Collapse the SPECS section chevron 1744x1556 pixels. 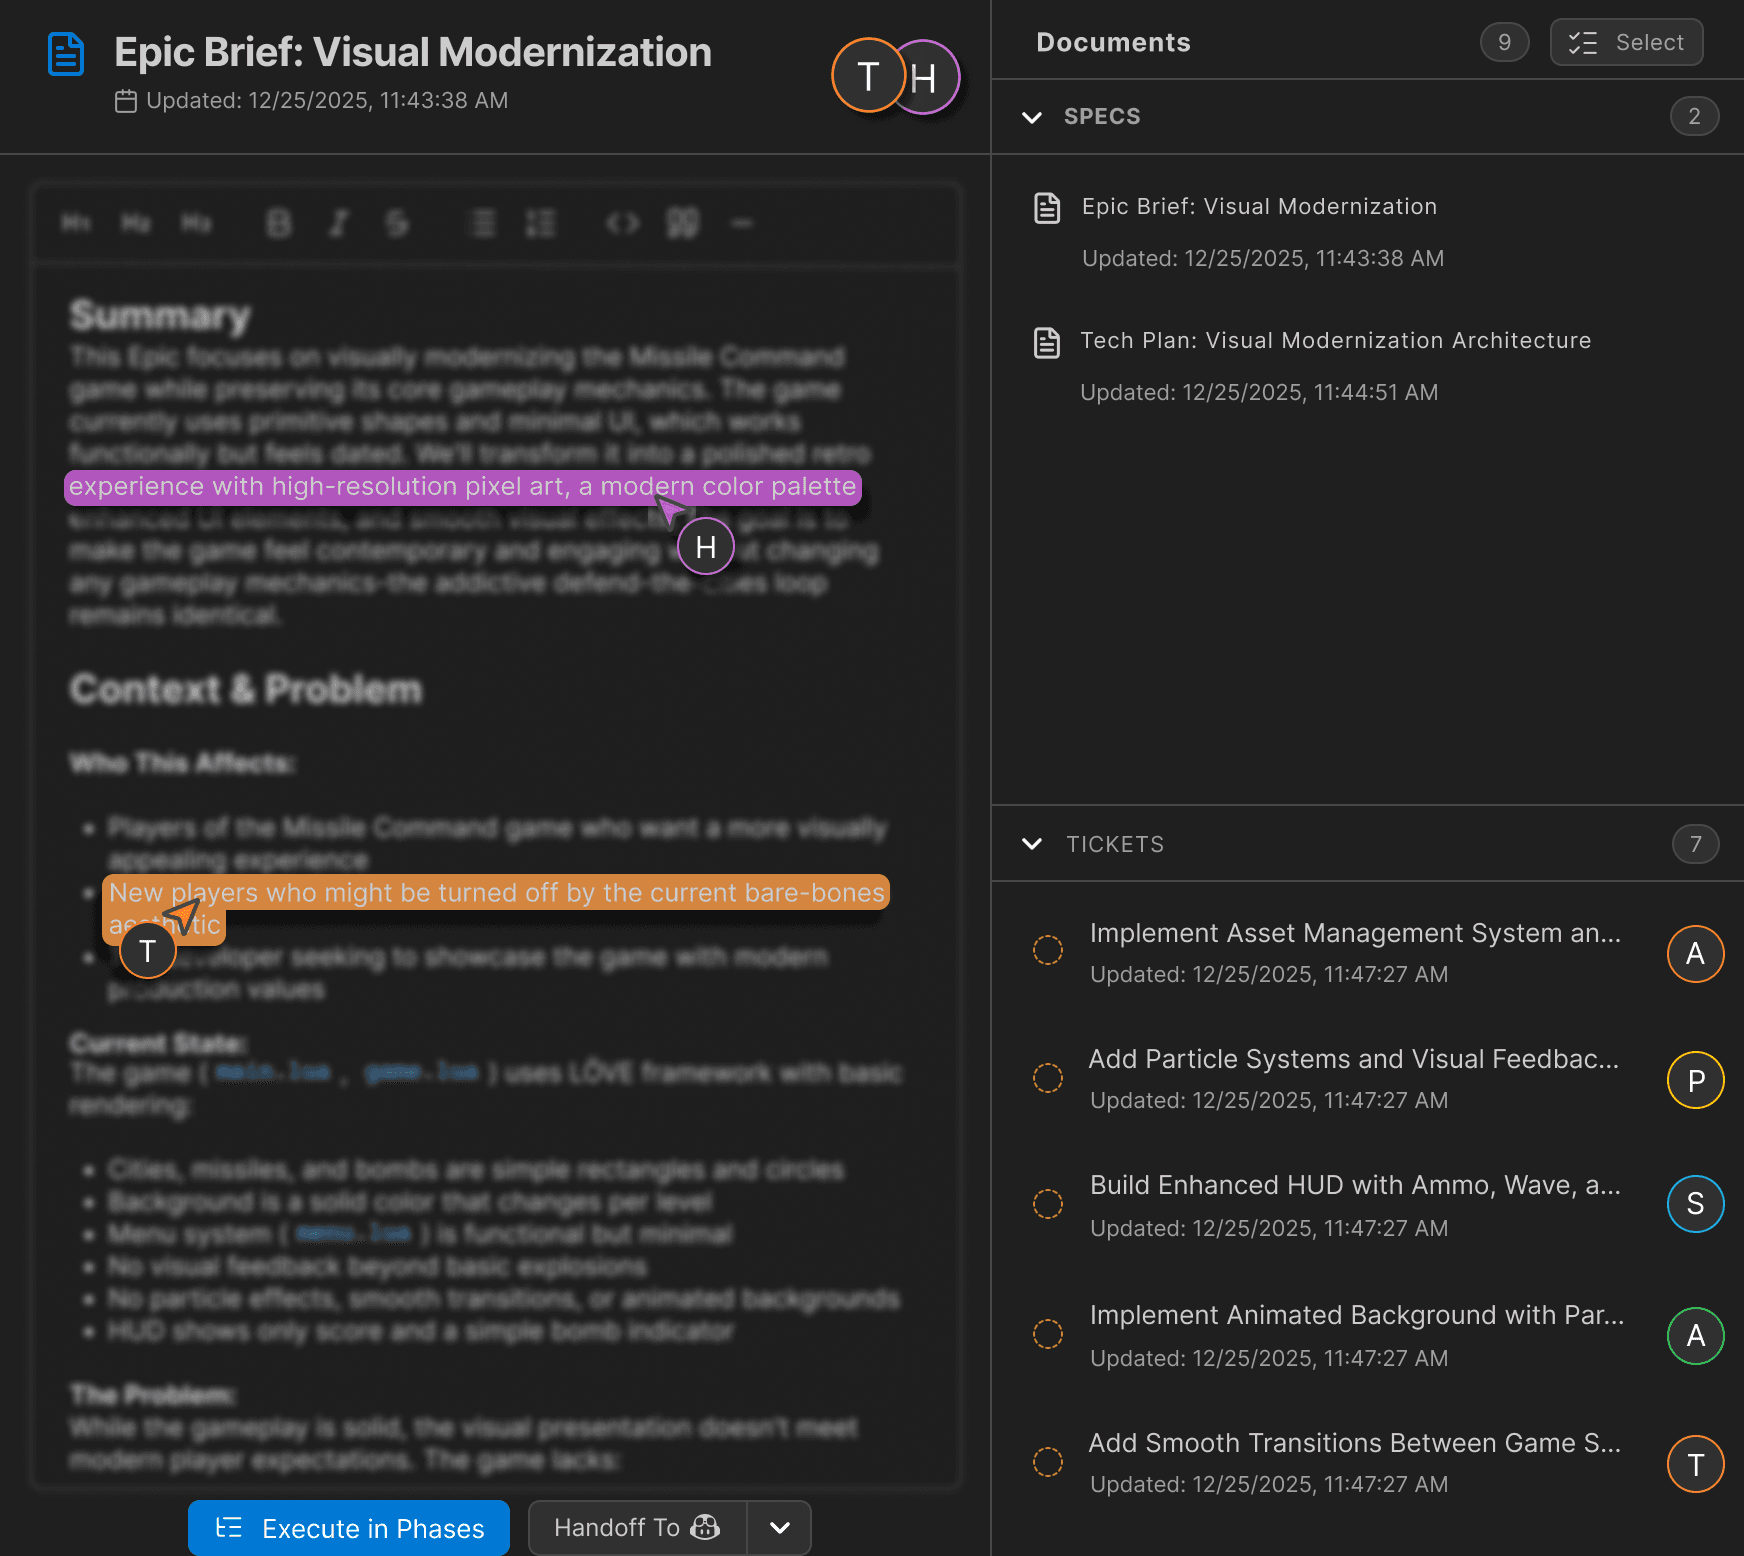[1032, 117]
